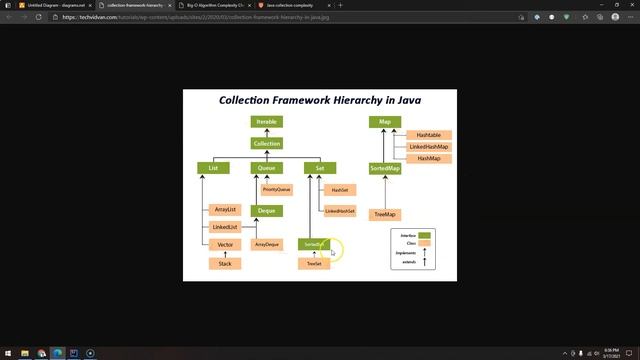Click the Iterable box in diagram
640x360 pixels.
point(267,122)
